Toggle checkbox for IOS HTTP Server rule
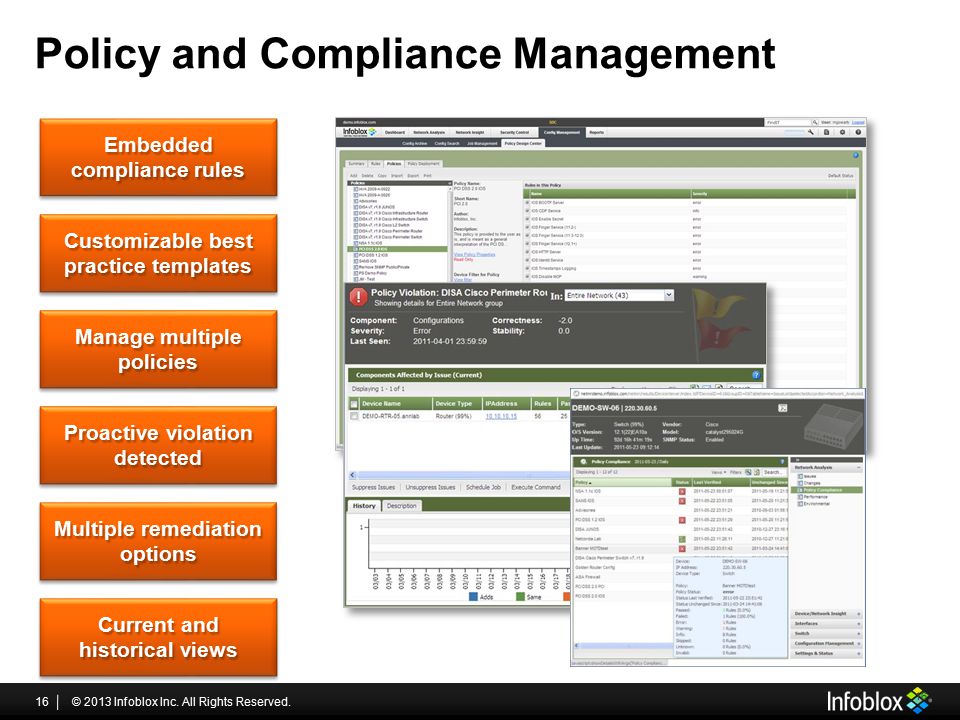960x720 pixels. [x=527, y=252]
